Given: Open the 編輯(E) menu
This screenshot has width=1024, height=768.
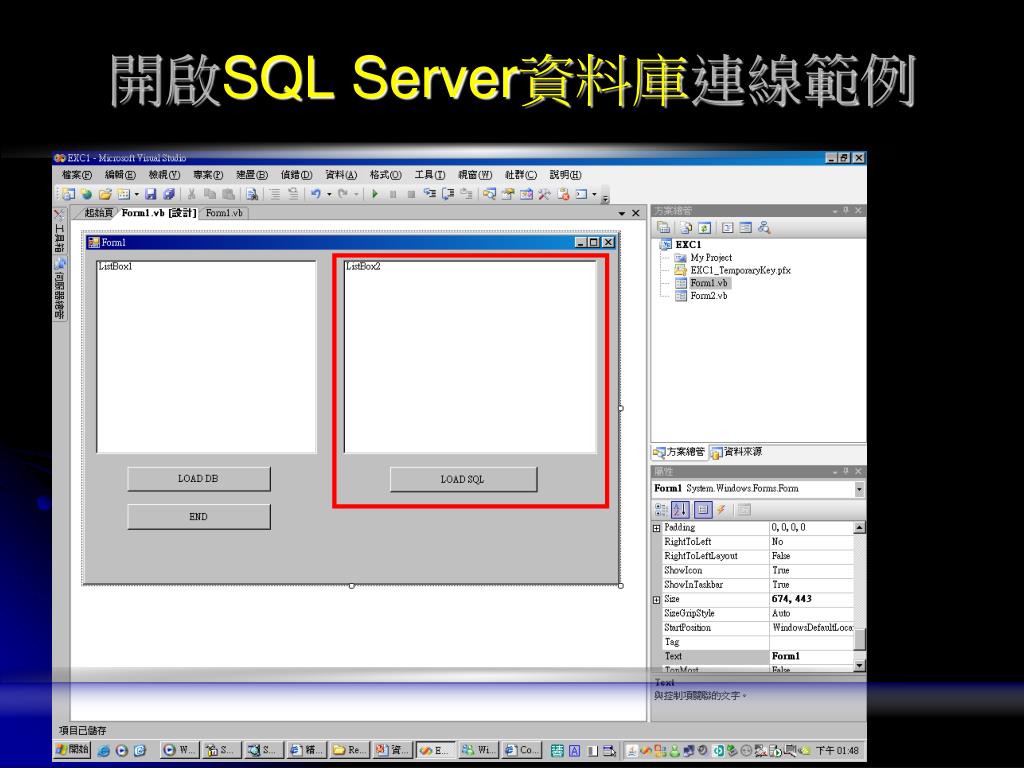Looking at the screenshot, I should click(120, 175).
